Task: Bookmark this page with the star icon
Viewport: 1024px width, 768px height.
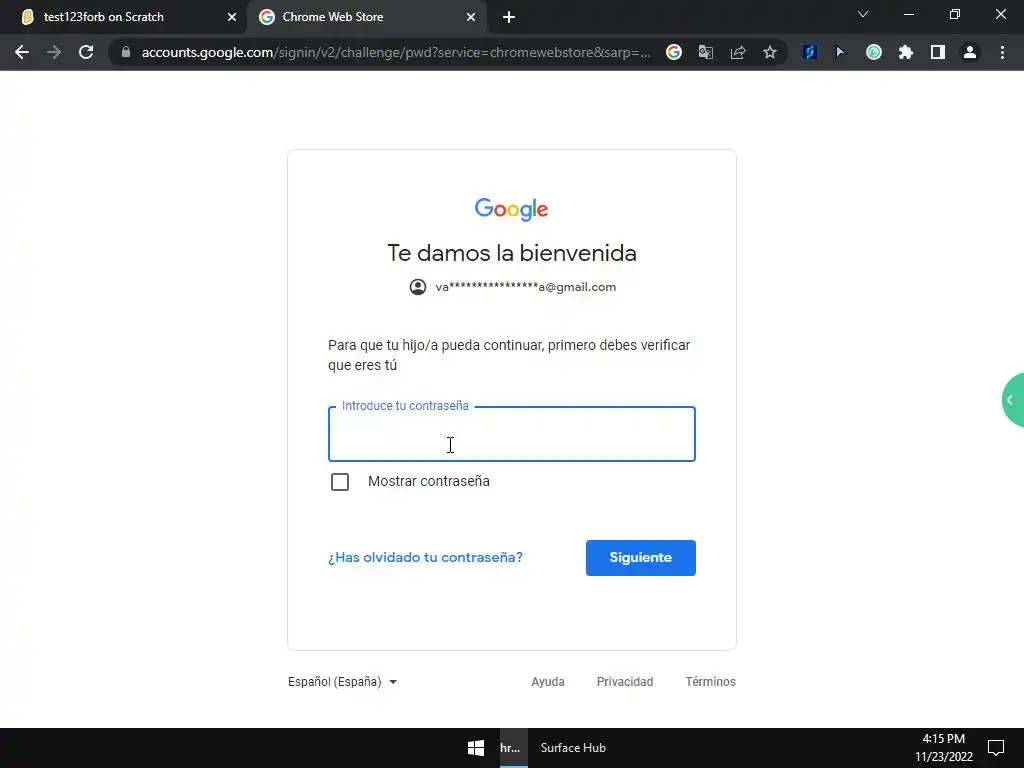Action: click(x=770, y=52)
